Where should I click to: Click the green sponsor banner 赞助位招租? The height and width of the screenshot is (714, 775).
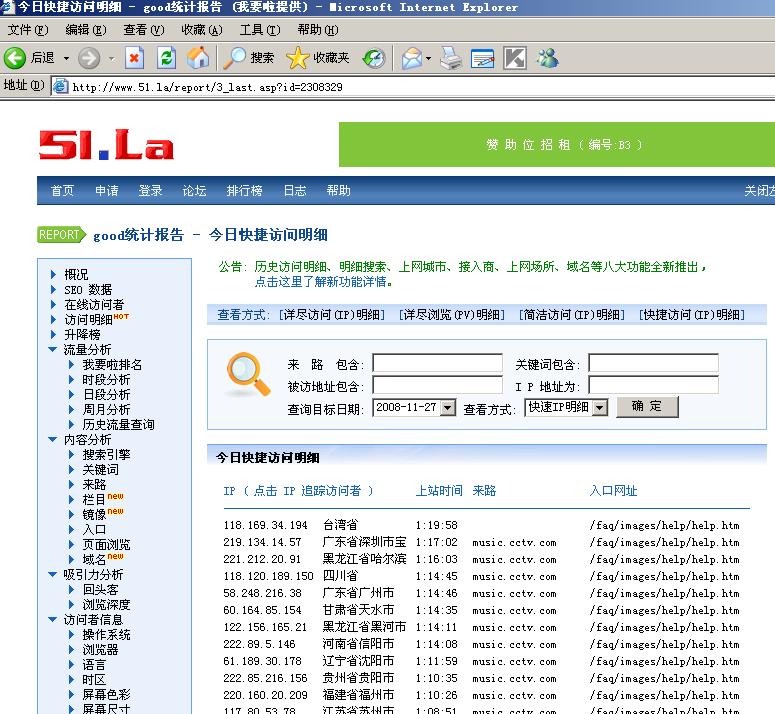(557, 144)
